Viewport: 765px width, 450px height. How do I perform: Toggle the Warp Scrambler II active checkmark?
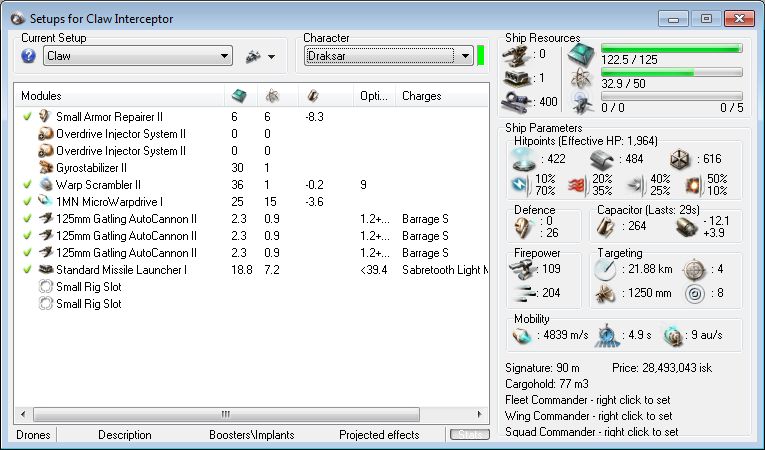click(27, 184)
